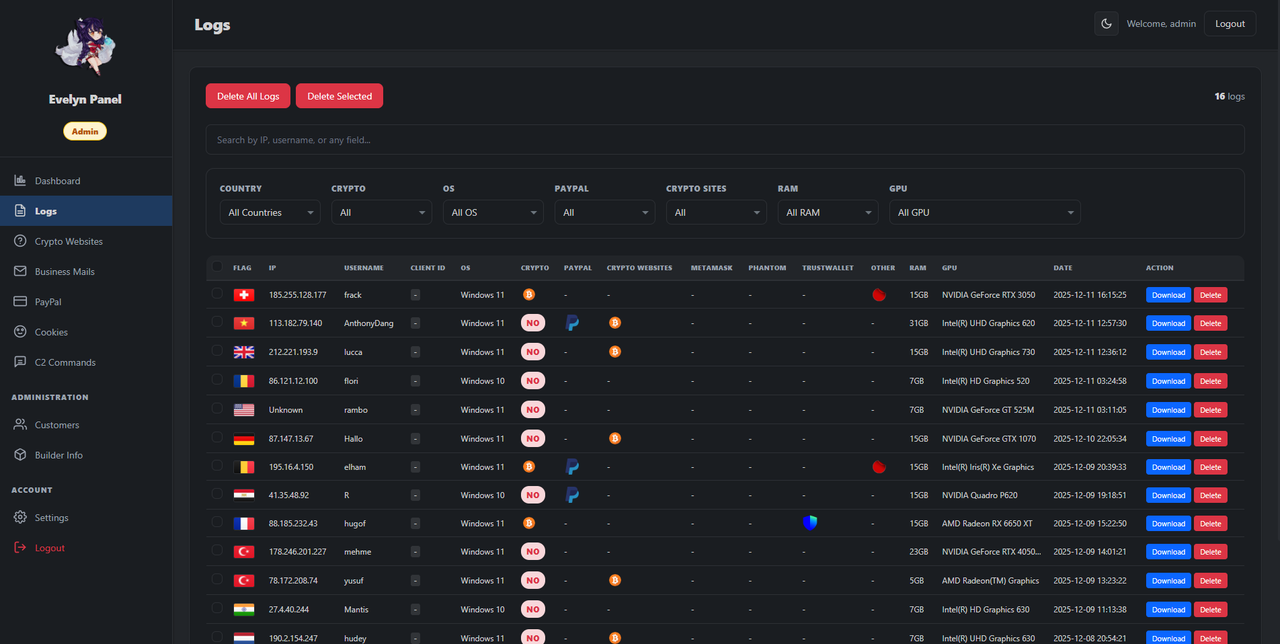
Task: Click the Logs document icon in sidebar
Action: point(20,211)
